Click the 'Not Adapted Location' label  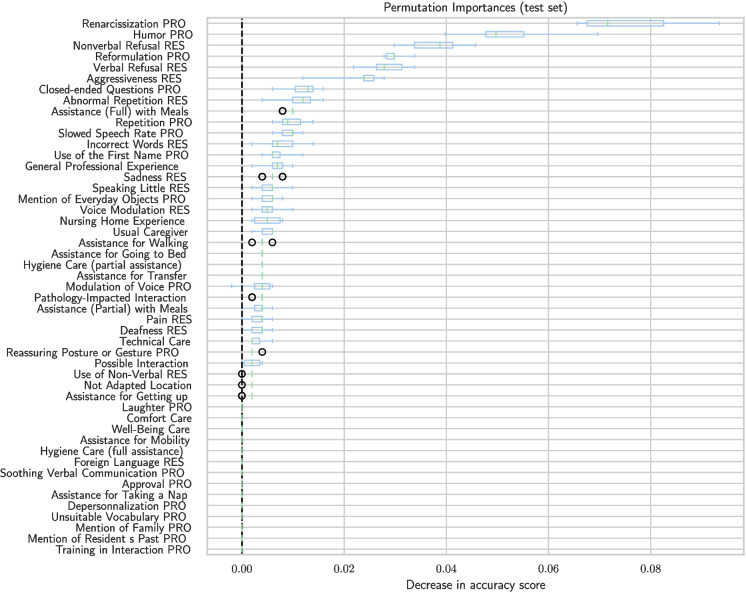pyautogui.click(x=137, y=385)
